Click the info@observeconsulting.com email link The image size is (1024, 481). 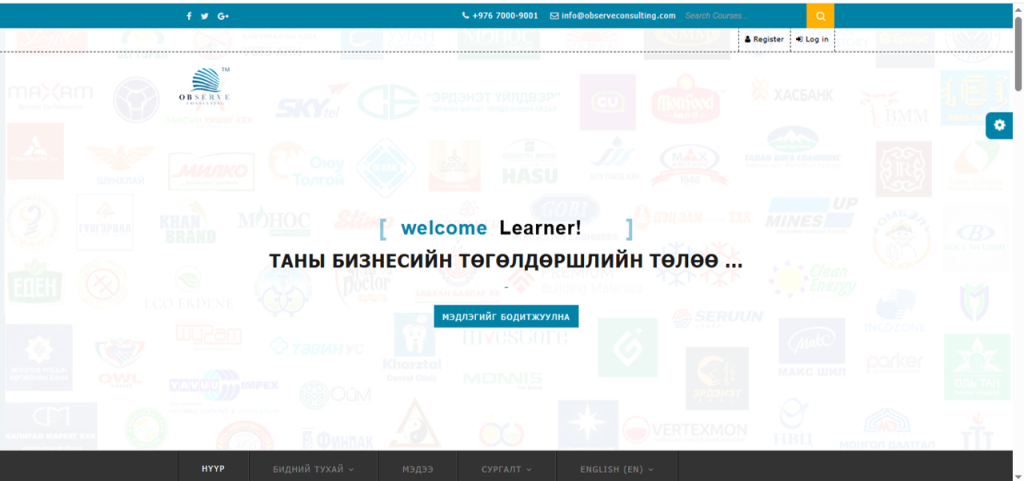(x=613, y=16)
